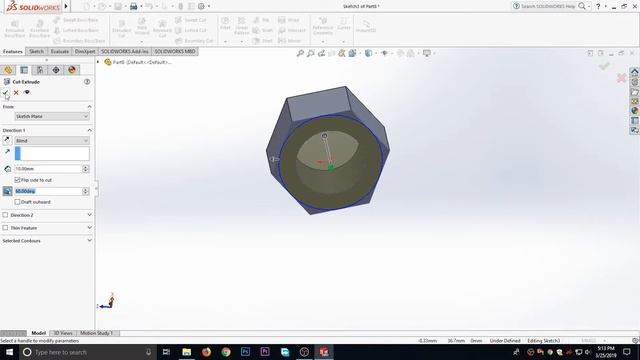Switch to the DimXpert tab
The image size is (640, 360).
click(85, 51)
